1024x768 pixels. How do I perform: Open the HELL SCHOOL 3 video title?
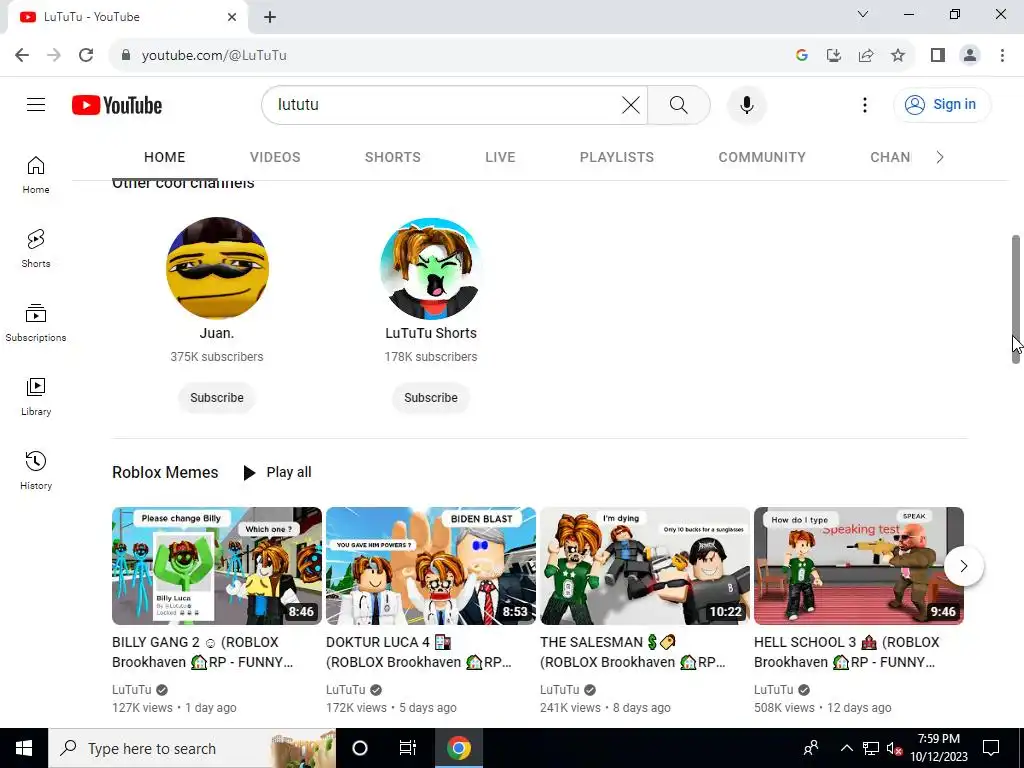click(846, 652)
